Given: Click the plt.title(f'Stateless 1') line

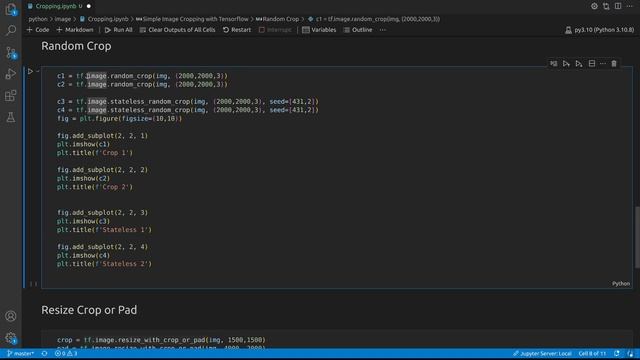Looking at the screenshot, I should pos(104,230).
